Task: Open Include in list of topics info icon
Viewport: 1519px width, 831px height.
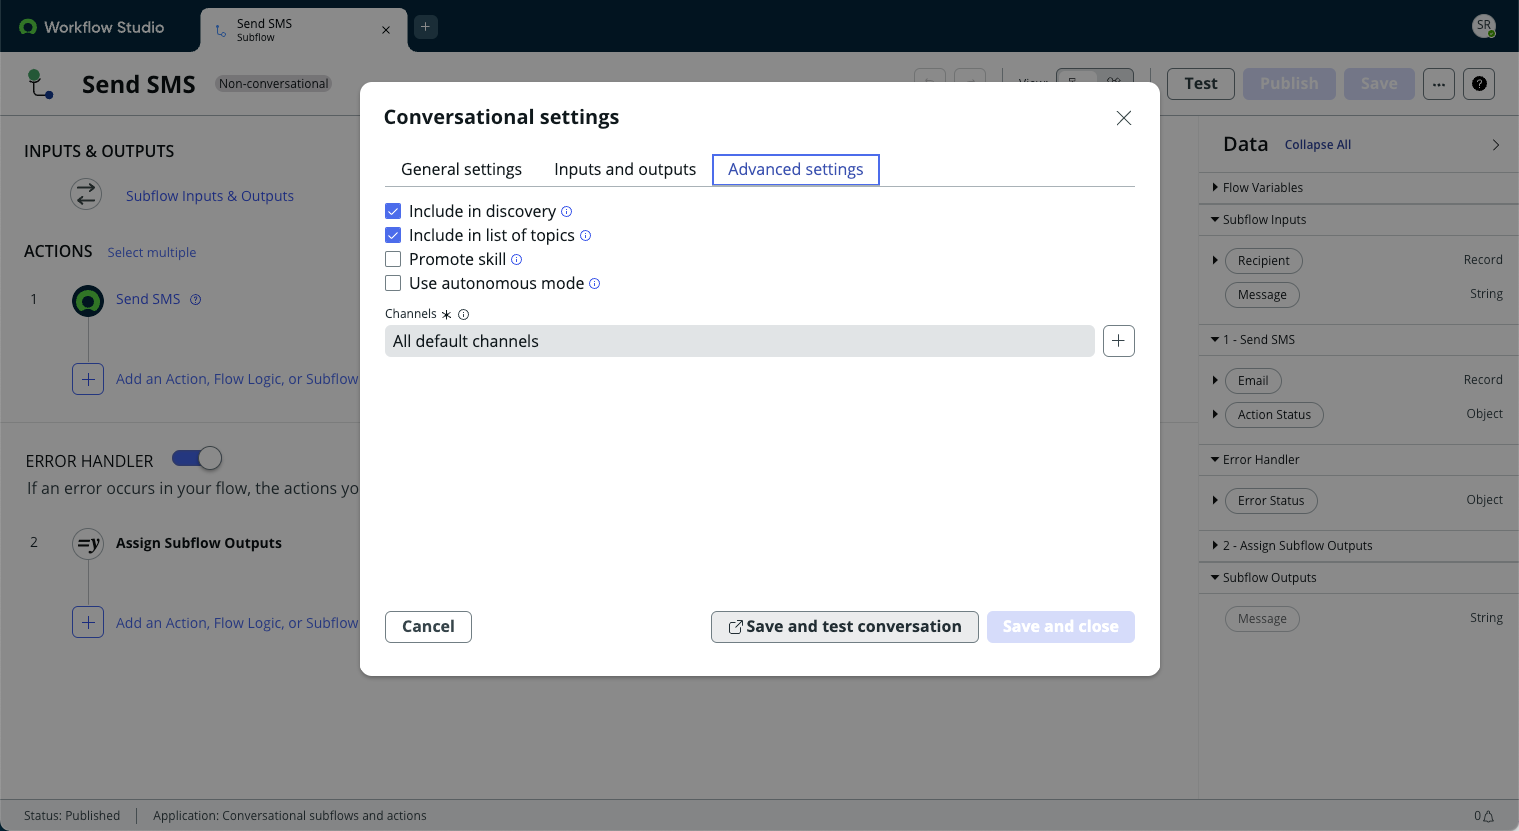Action: click(x=585, y=235)
